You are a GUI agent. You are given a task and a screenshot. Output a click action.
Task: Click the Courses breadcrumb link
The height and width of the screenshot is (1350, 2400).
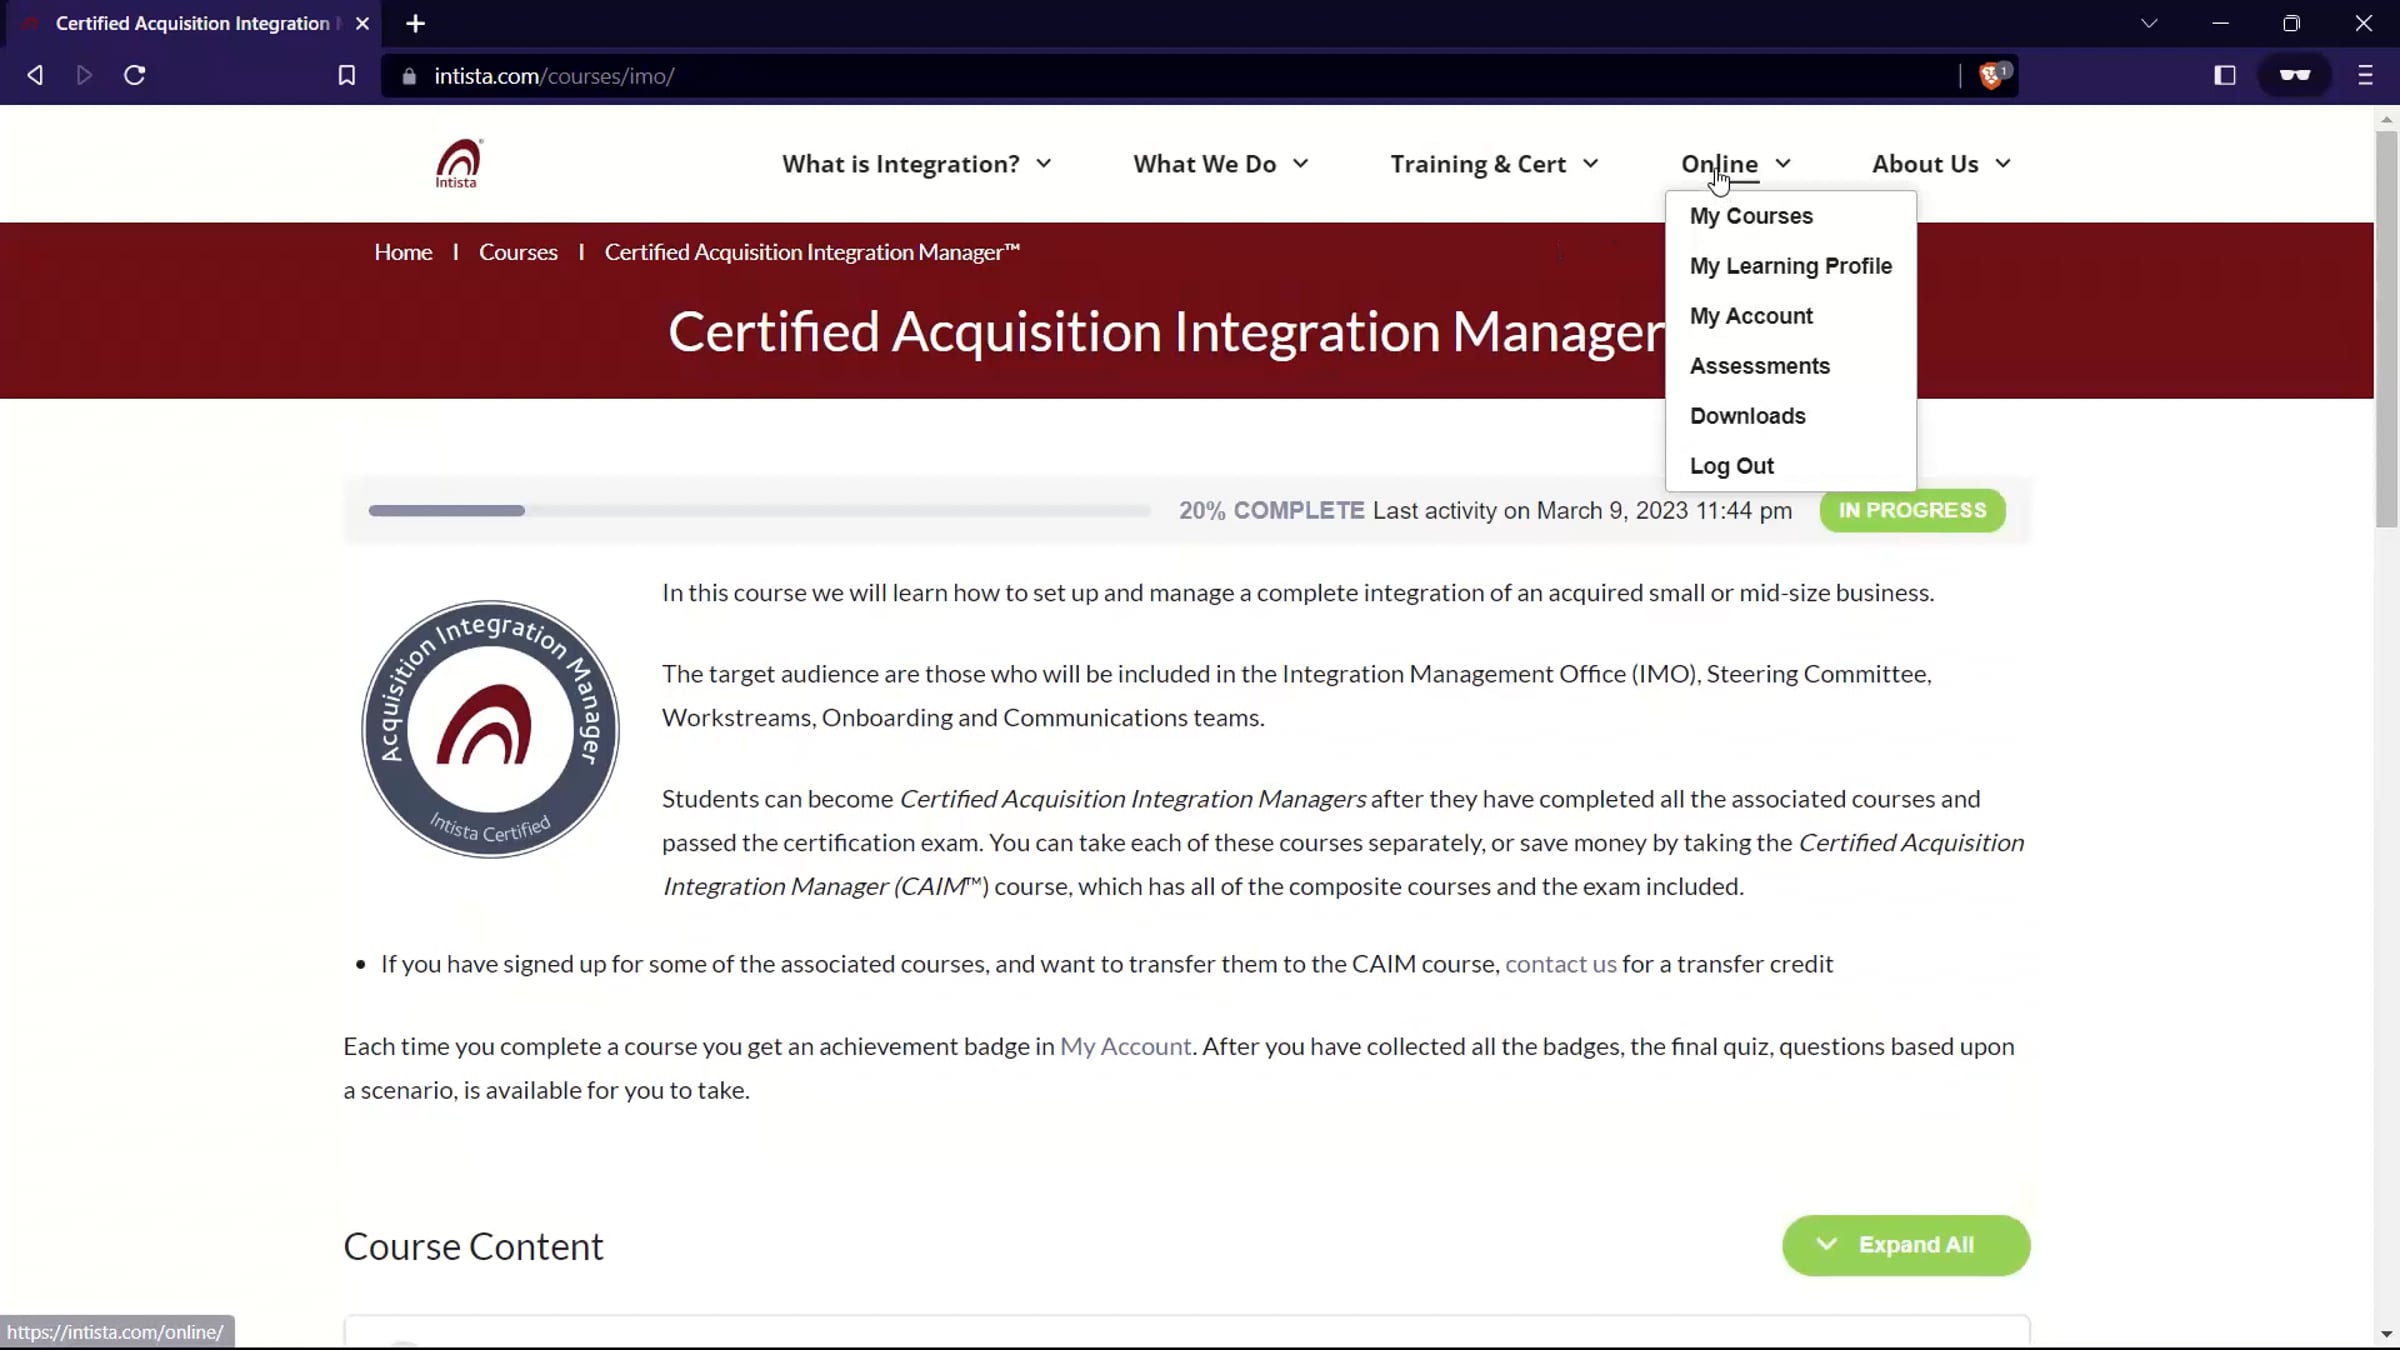(x=518, y=252)
